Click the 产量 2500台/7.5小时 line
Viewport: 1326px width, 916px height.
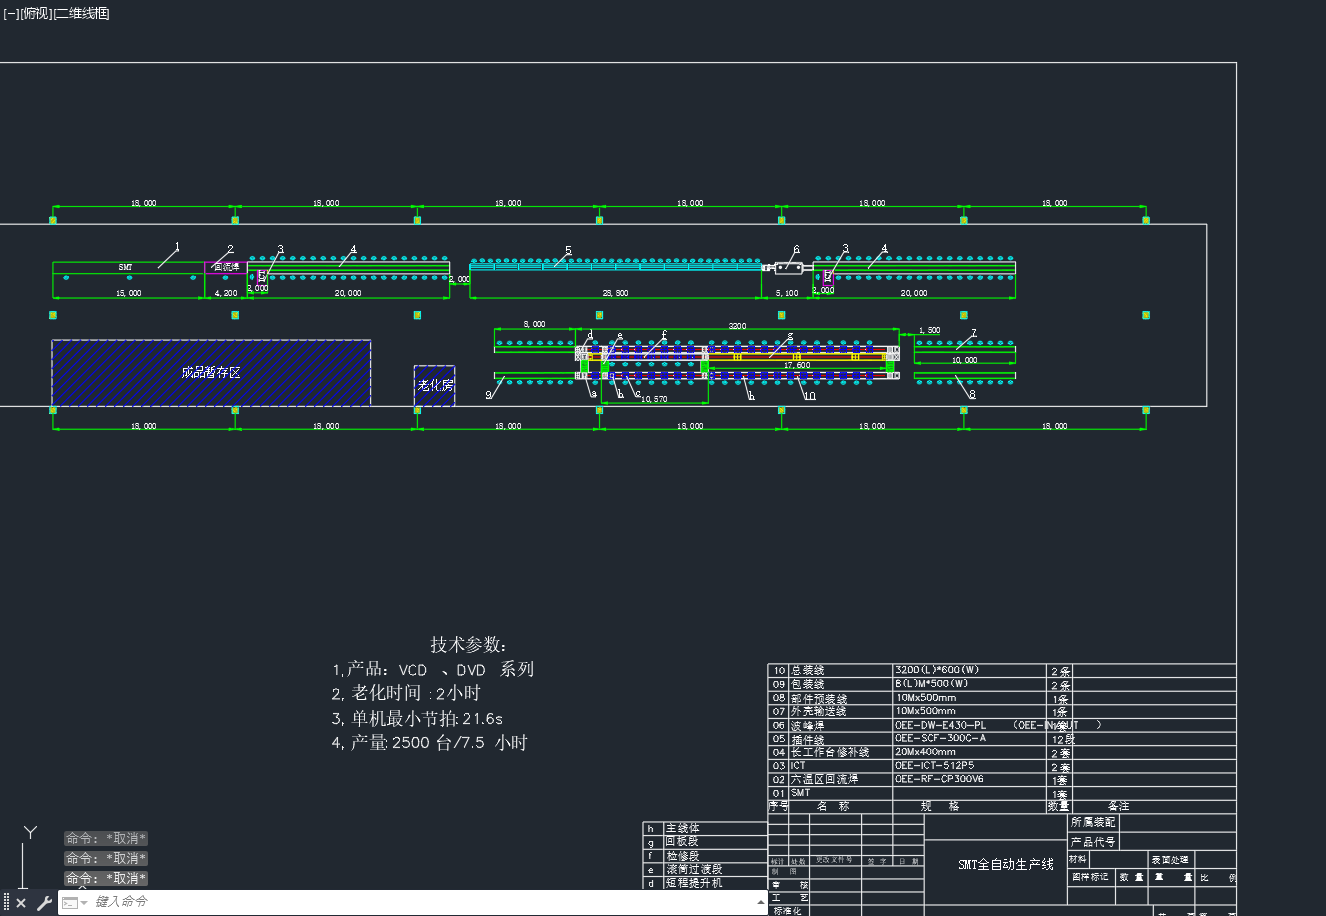coord(429,743)
